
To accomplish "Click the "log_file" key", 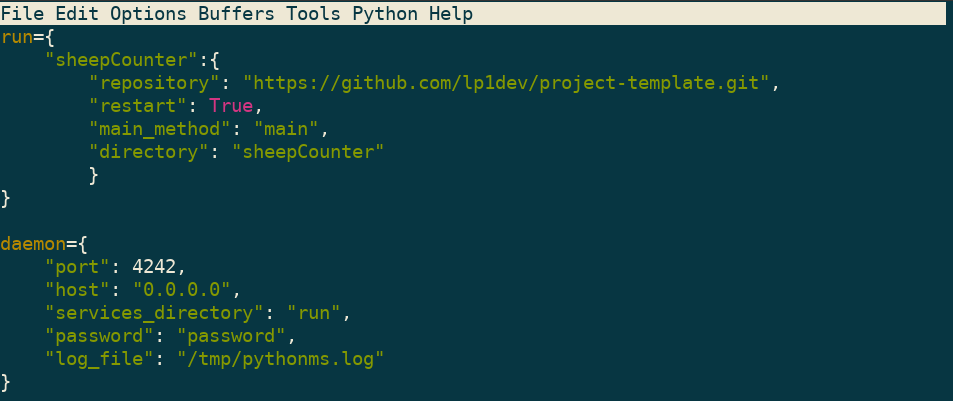I will (99, 359).
